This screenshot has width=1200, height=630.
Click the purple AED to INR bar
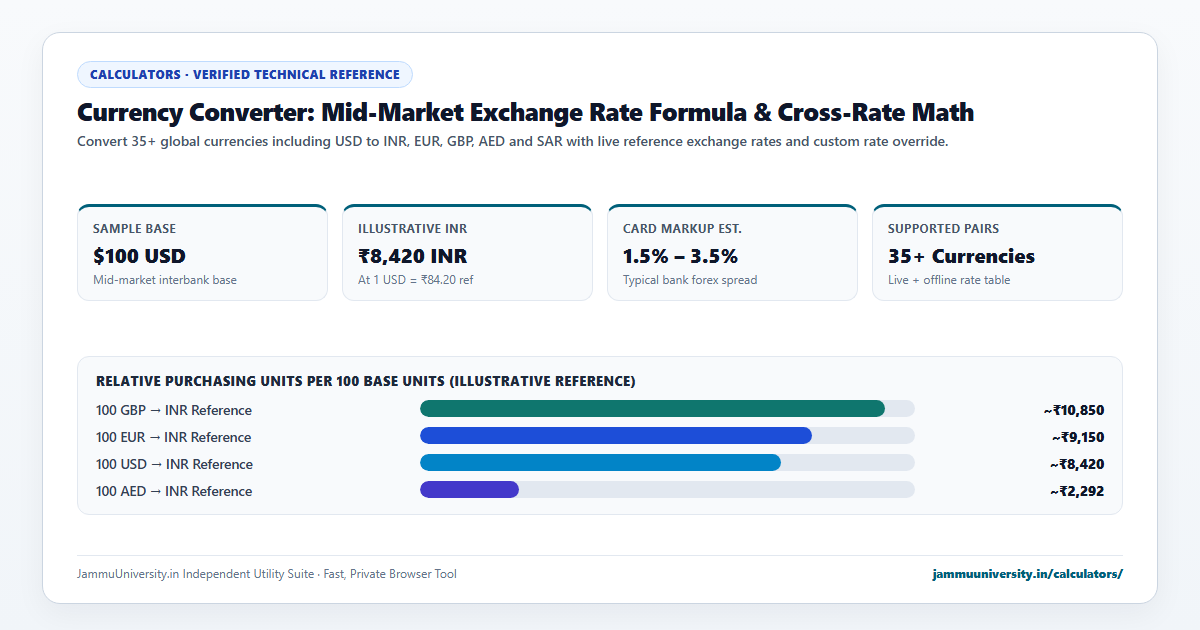(469, 490)
